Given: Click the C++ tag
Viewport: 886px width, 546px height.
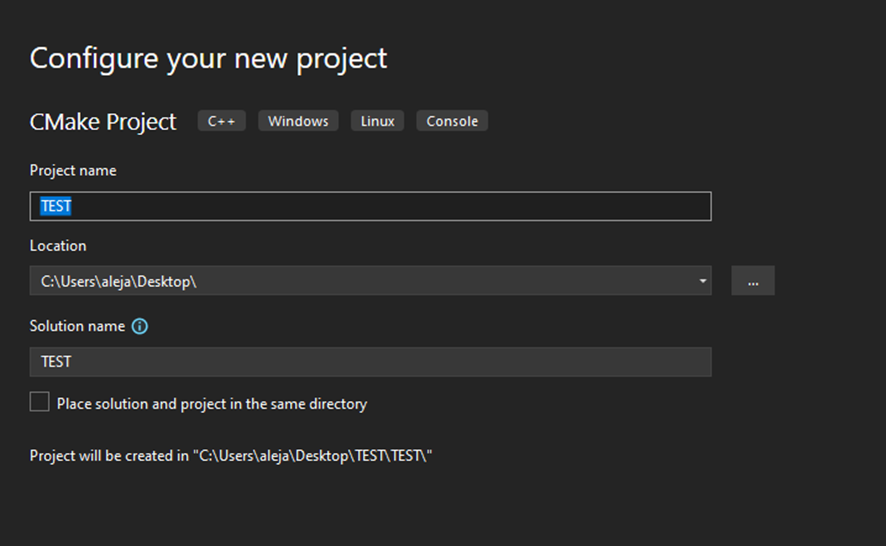Looking at the screenshot, I should tap(222, 121).
